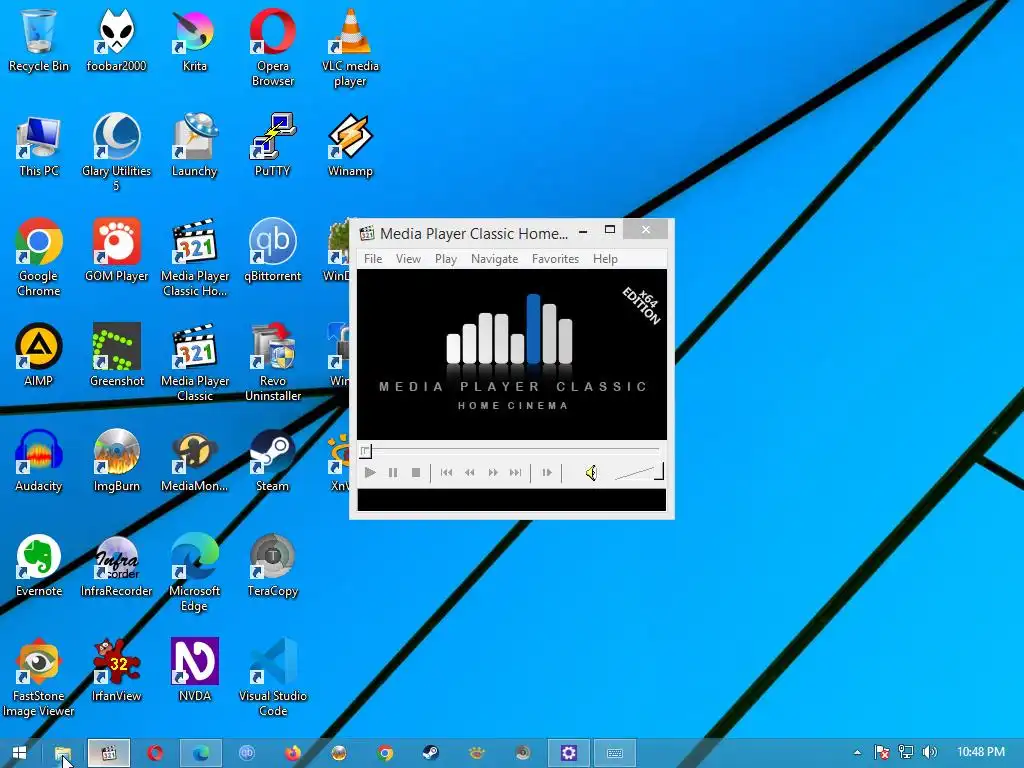Open the on-screen keyboard taskbar button
This screenshot has height=768, width=1024.
tap(615, 753)
